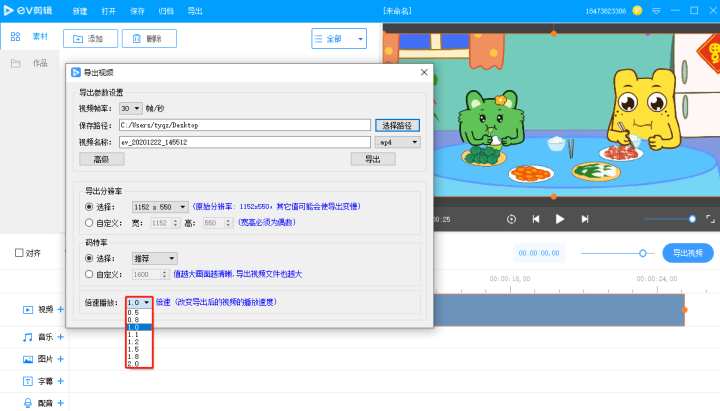
Task: Click the 图片 track icon
Action: coord(28,359)
